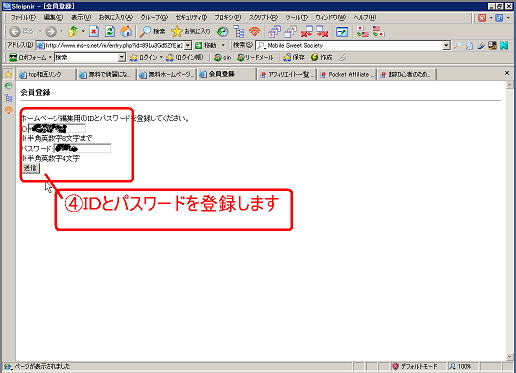
Task: Open the ファイル menu
Action: tap(23, 17)
